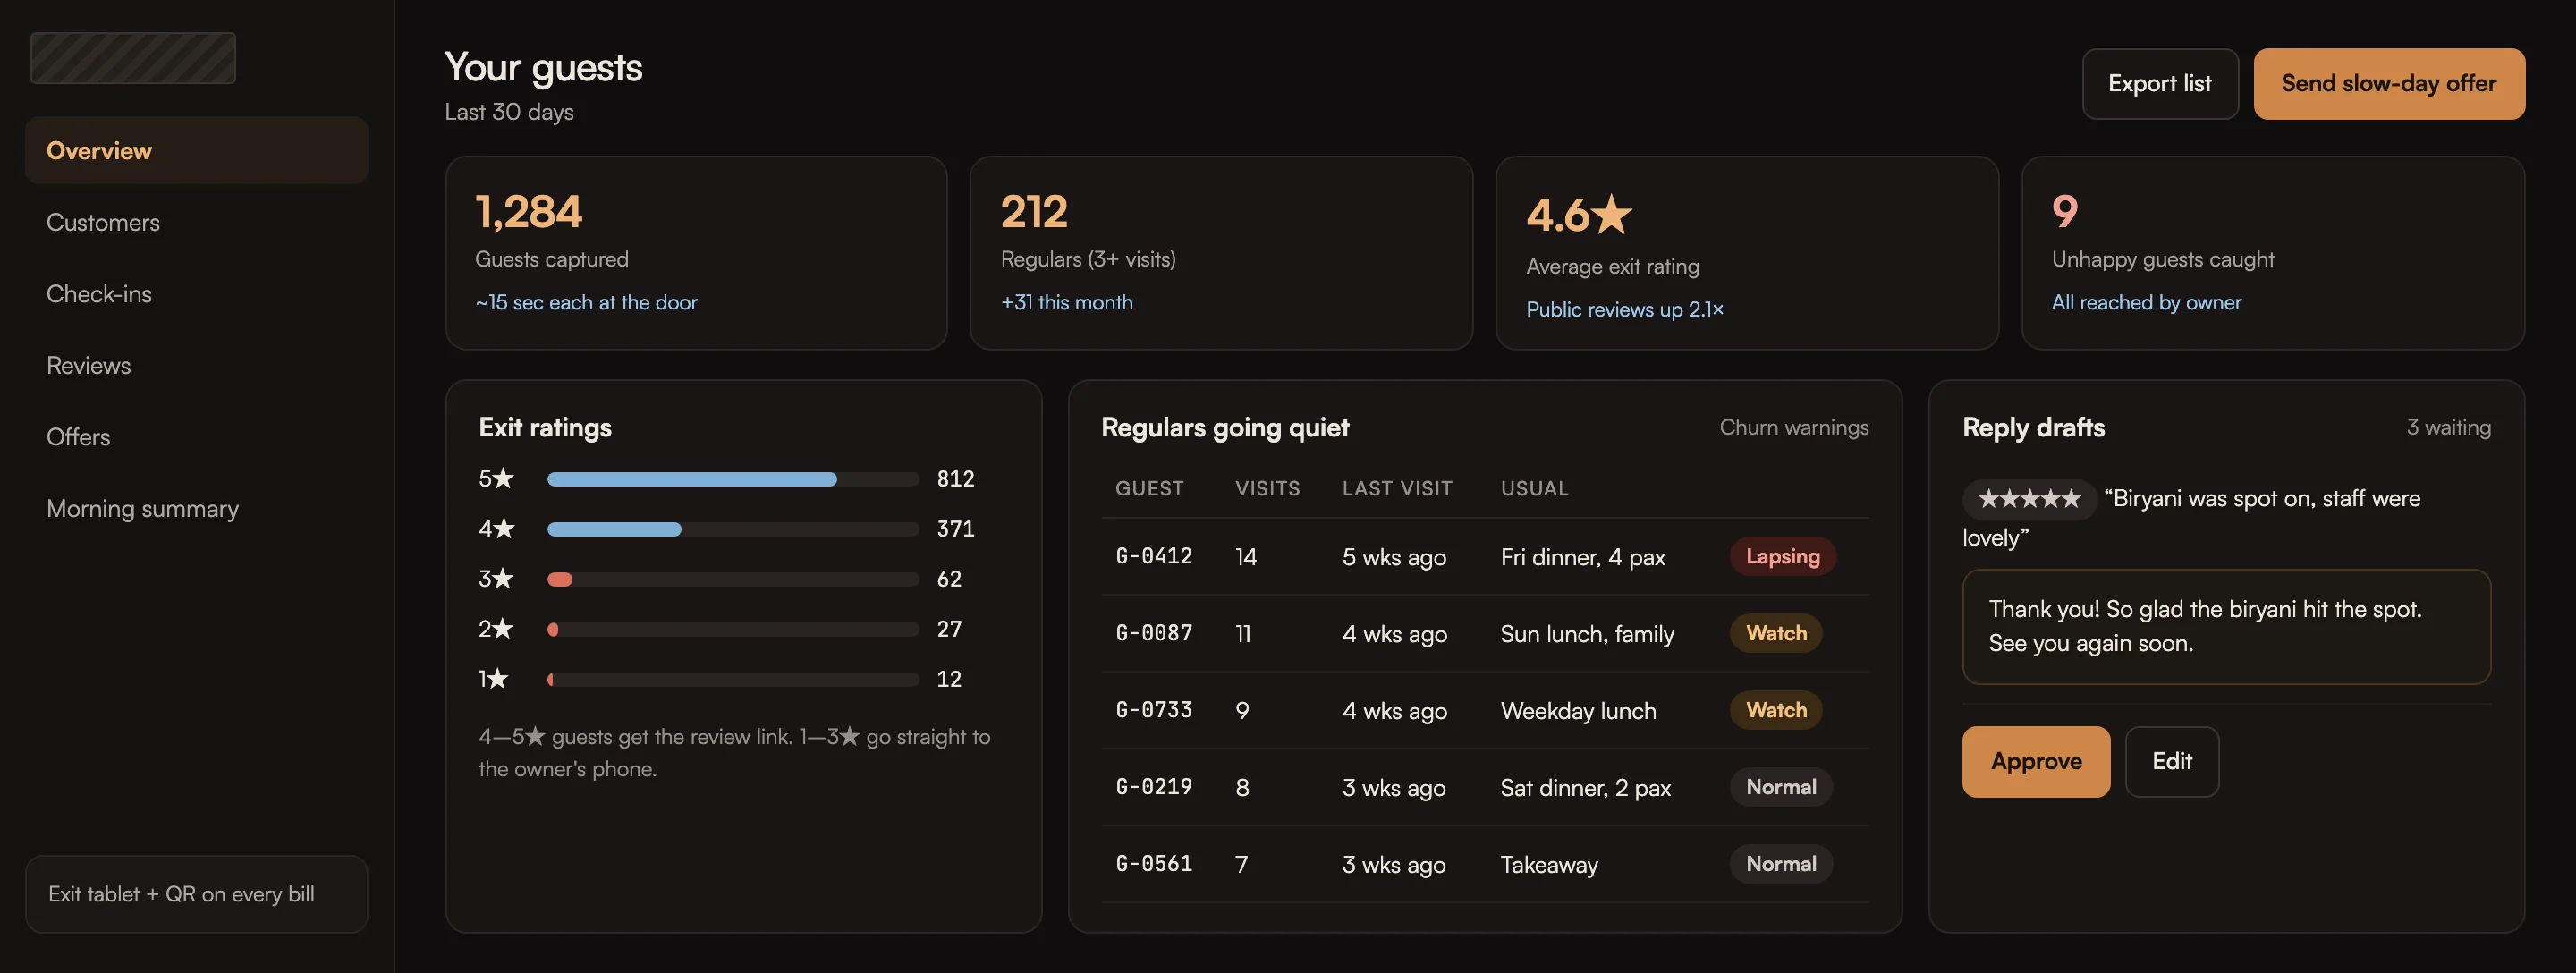
Task: Click the 9 Unhappy guests caught card
Action: pyautogui.click(x=2273, y=253)
